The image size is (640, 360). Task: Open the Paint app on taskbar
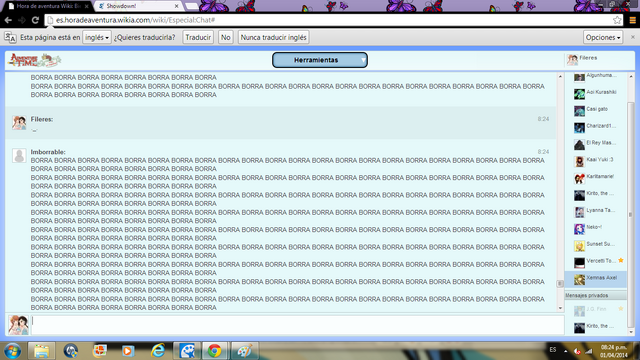(244, 351)
